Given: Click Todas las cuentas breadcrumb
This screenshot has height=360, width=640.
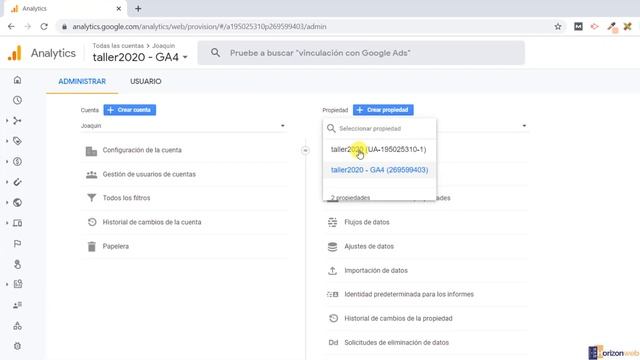Looking at the screenshot, I should point(118,46).
